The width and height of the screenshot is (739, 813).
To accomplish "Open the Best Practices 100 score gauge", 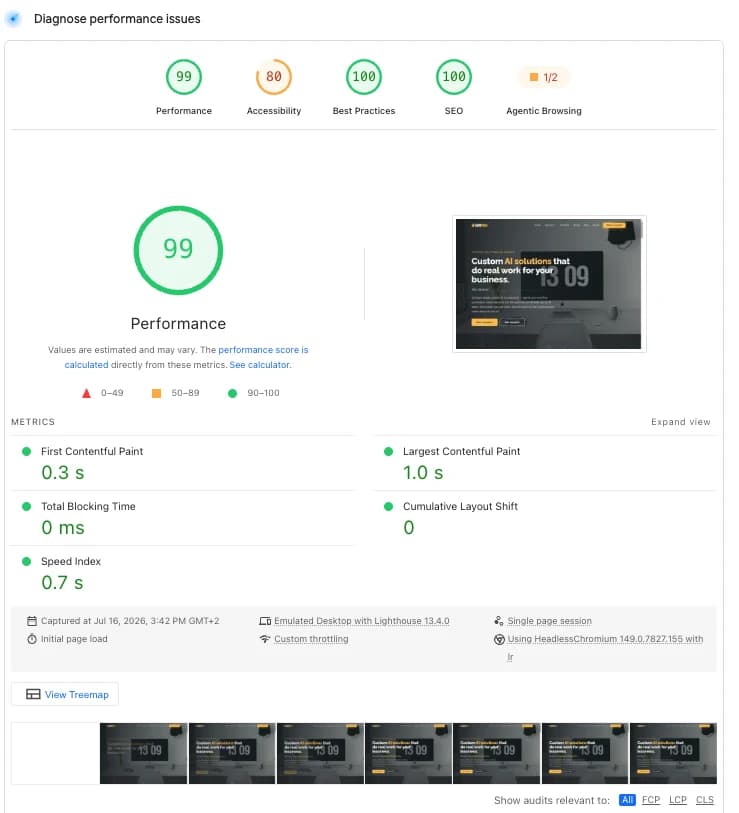I will [364, 77].
